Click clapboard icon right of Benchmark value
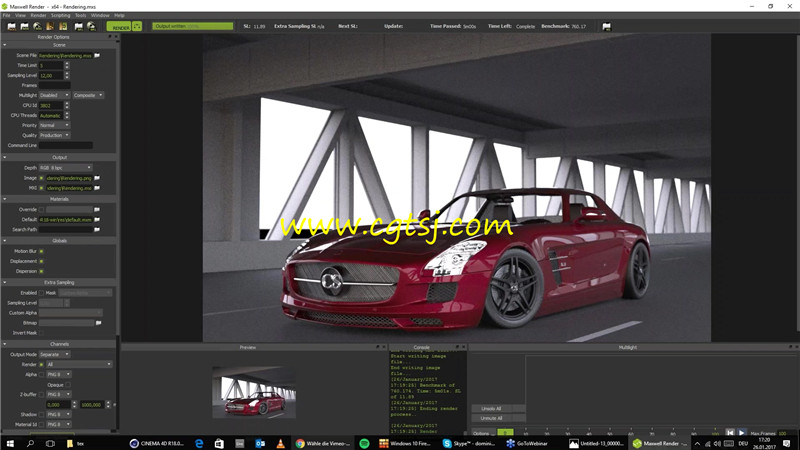 coord(606,27)
